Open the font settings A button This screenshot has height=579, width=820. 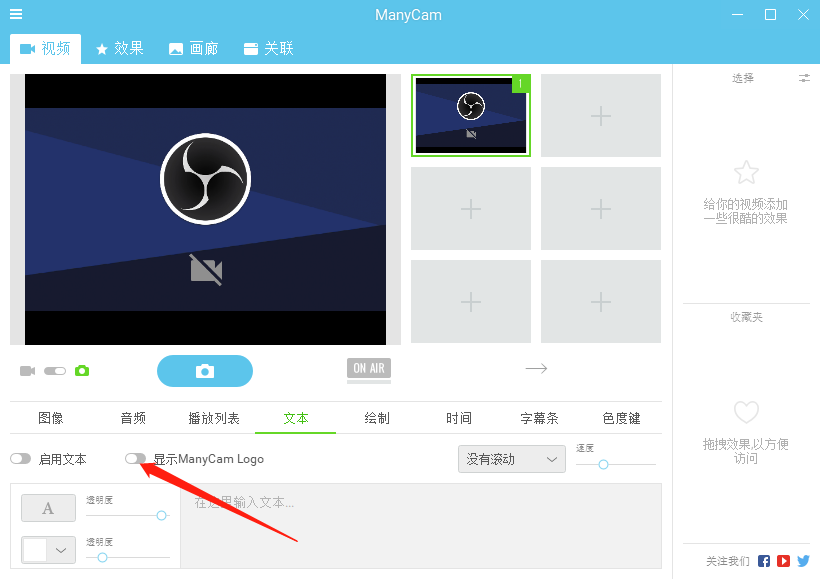click(48, 508)
